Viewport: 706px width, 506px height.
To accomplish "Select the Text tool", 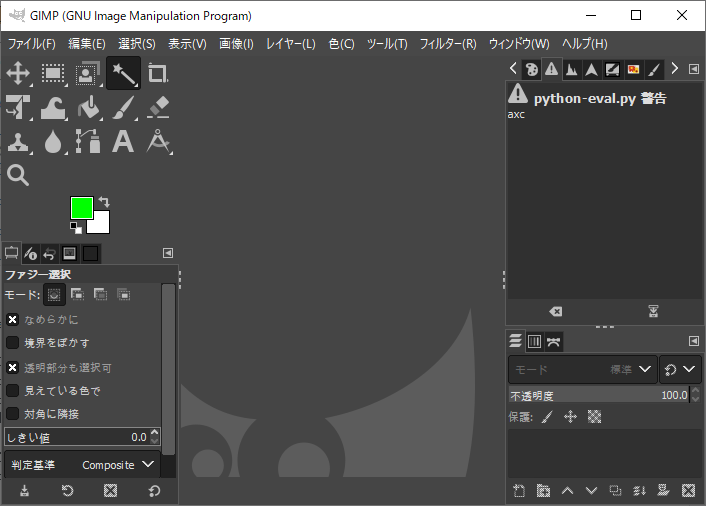I will click(123, 141).
